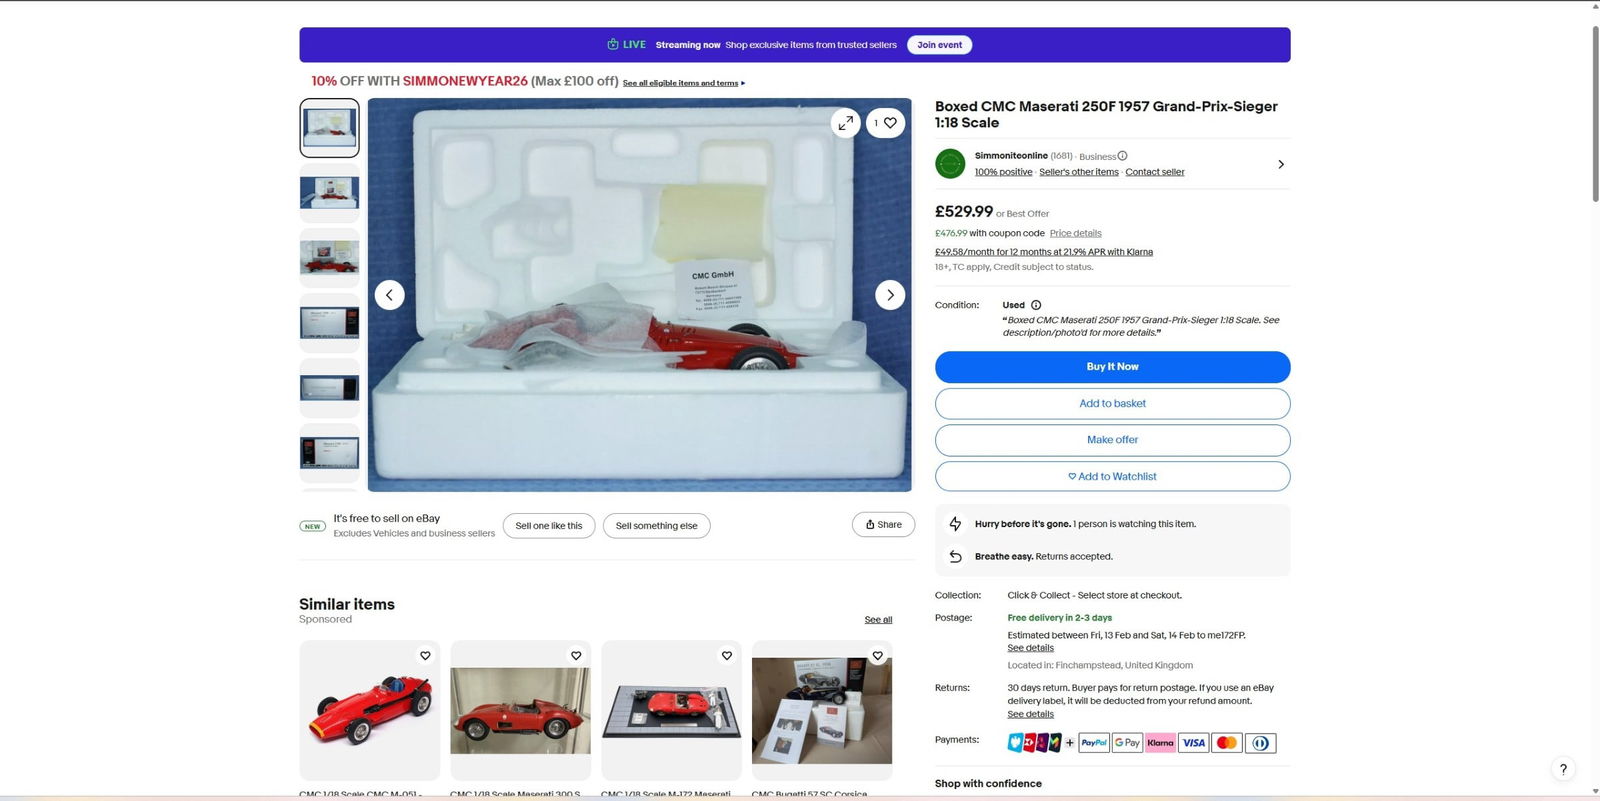Expand 'See all eligible items and terms'
This screenshot has height=801, width=1600.
pos(683,83)
